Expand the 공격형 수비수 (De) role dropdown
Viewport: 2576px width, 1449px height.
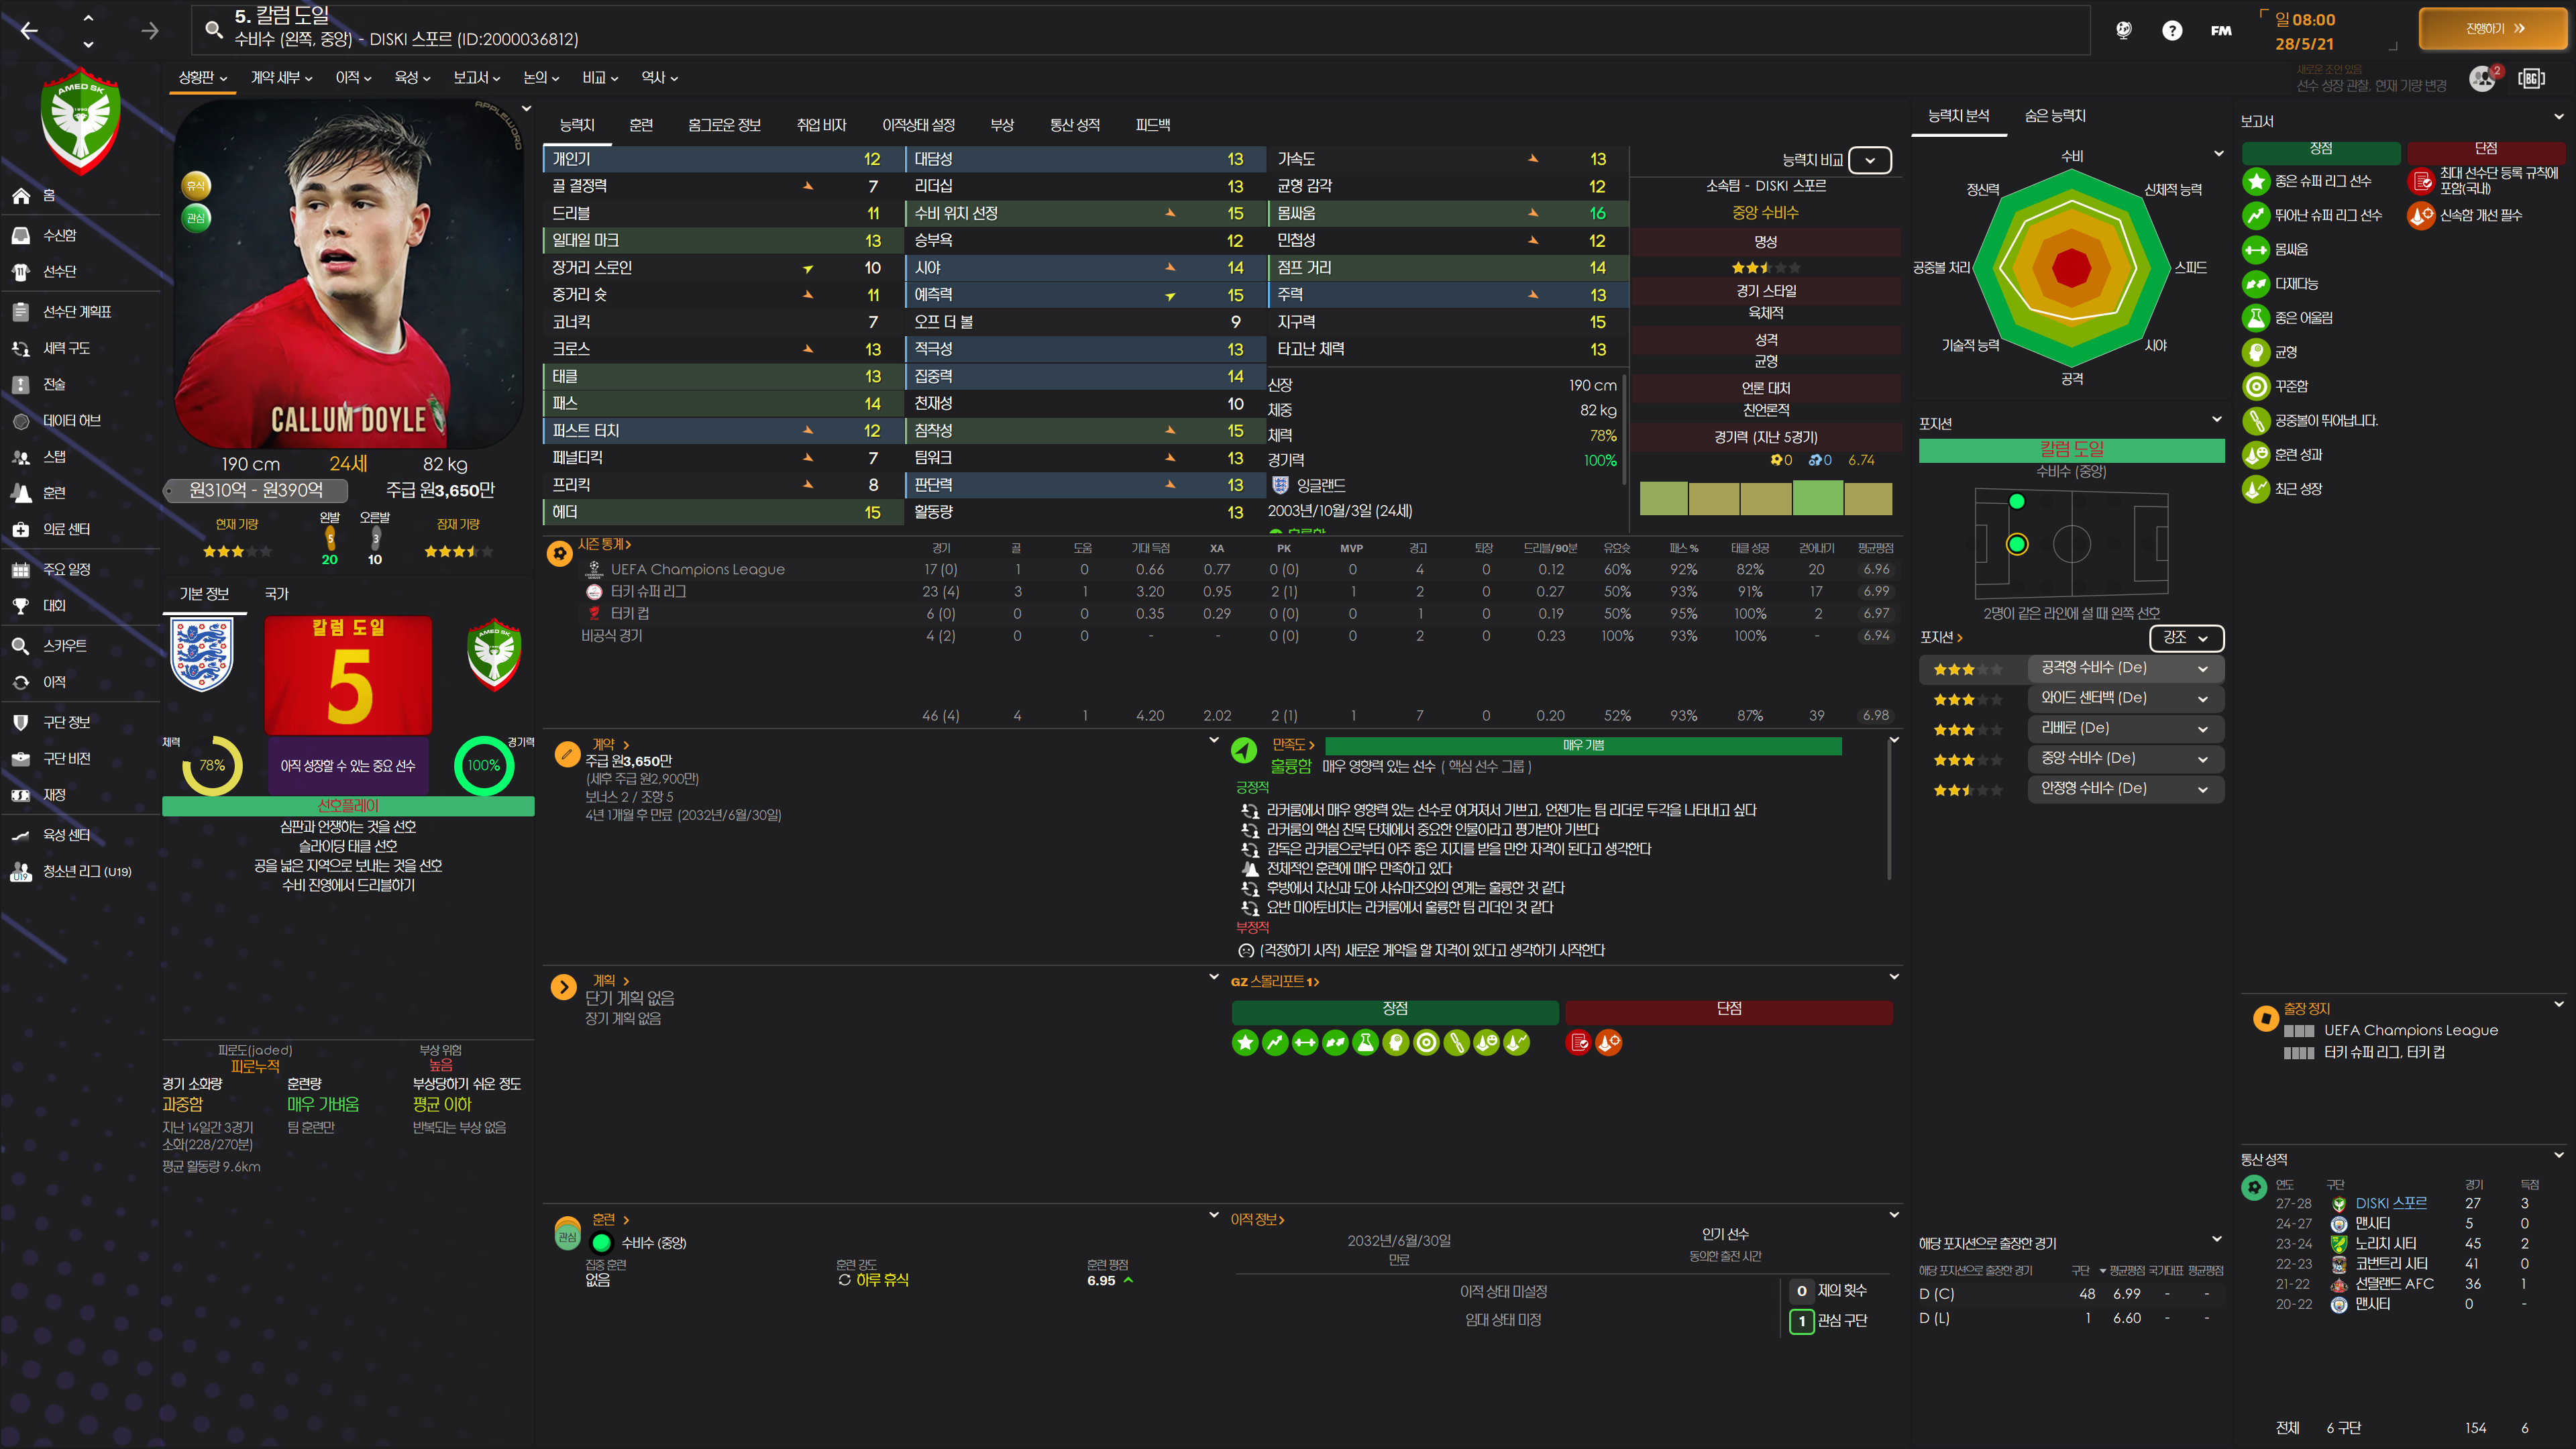point(2201,668)
